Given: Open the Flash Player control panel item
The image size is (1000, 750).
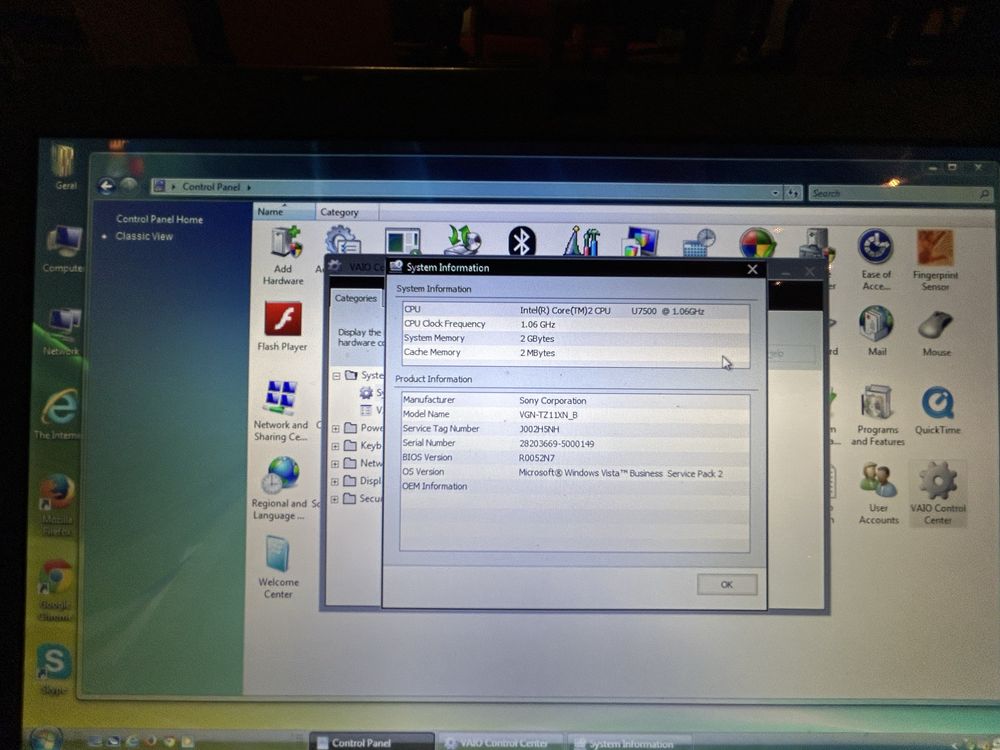Looking at the screenshot, I should (x=283, y=326).
